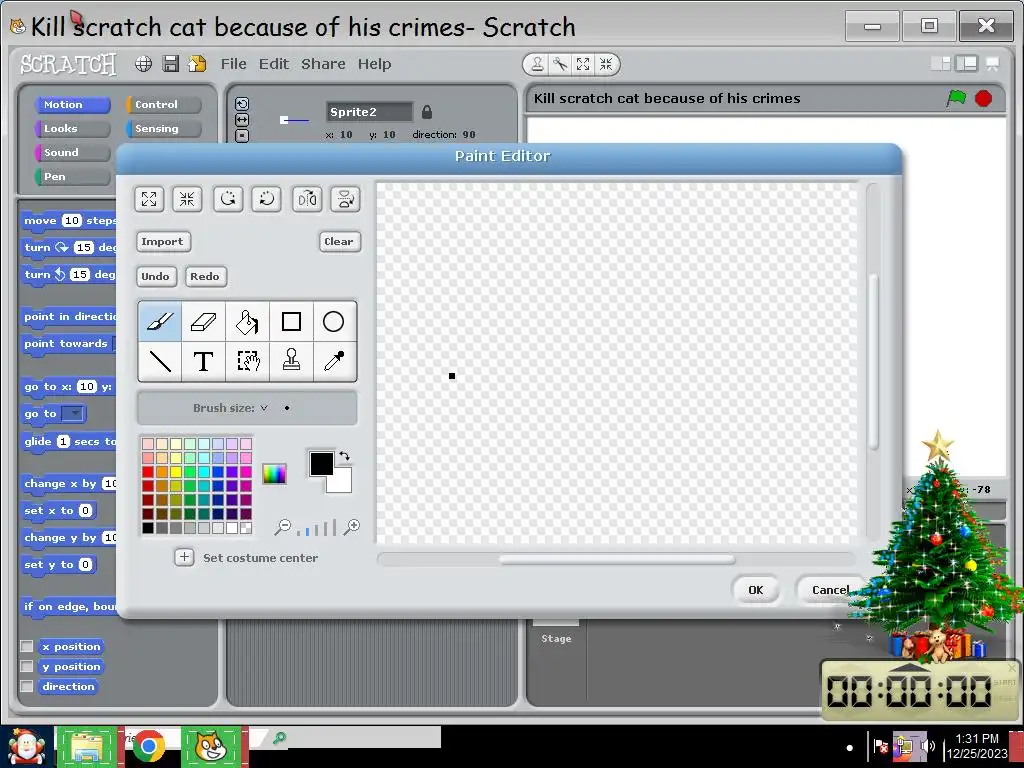Rotate costume counter-clockwise
The width and height of the screenshot is (1024, 768).
(228, 199)
